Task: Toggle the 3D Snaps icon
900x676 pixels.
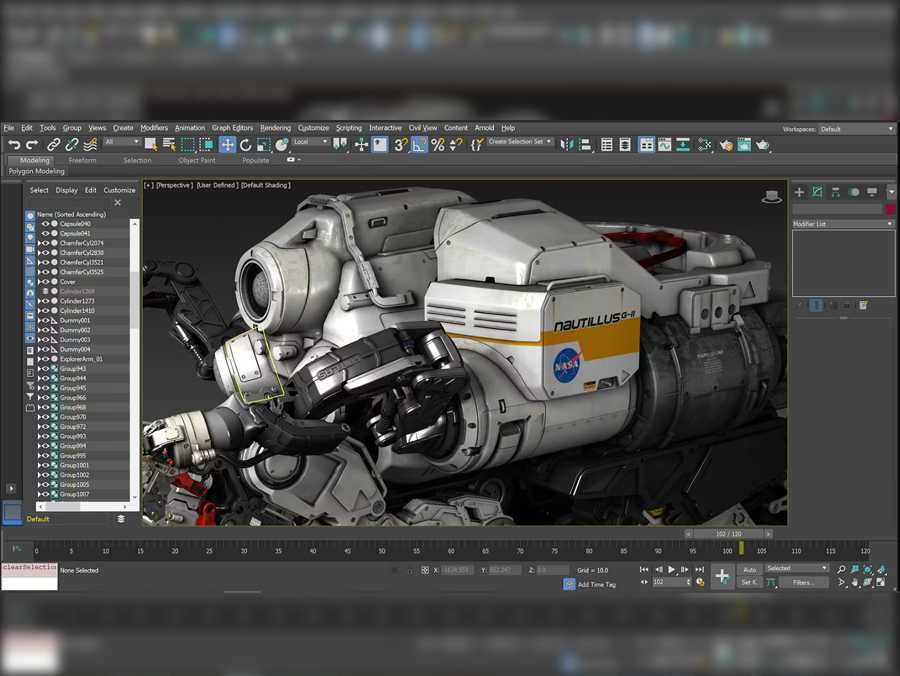Action: (x=401, y=145)
